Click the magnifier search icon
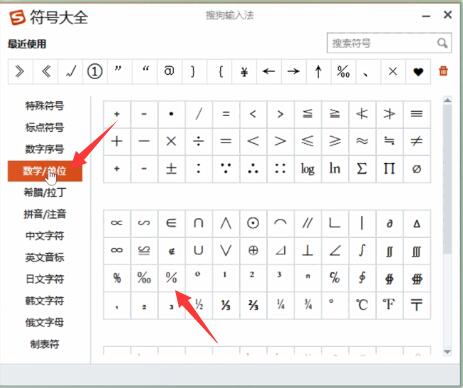 (x=442, y=43)
